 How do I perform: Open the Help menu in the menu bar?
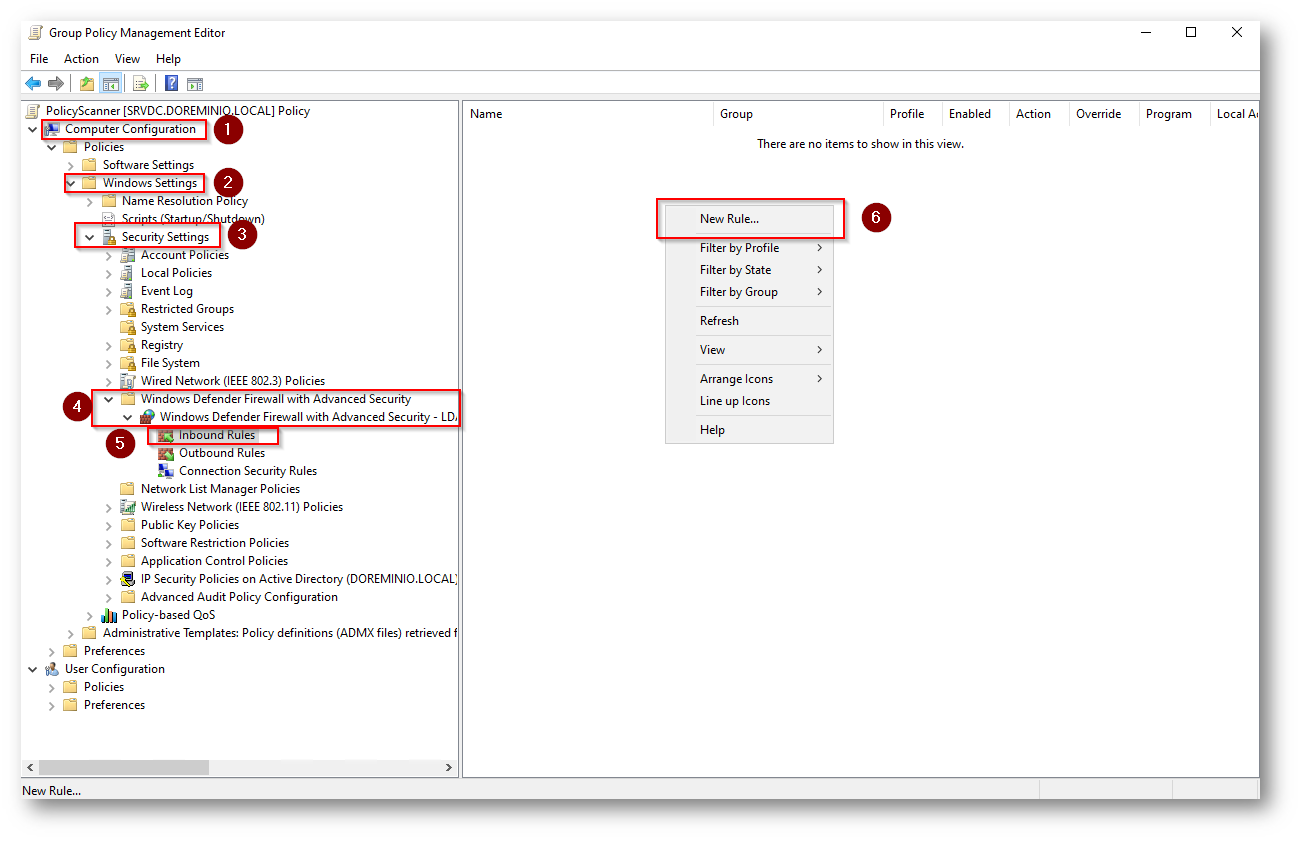point(169,59)
